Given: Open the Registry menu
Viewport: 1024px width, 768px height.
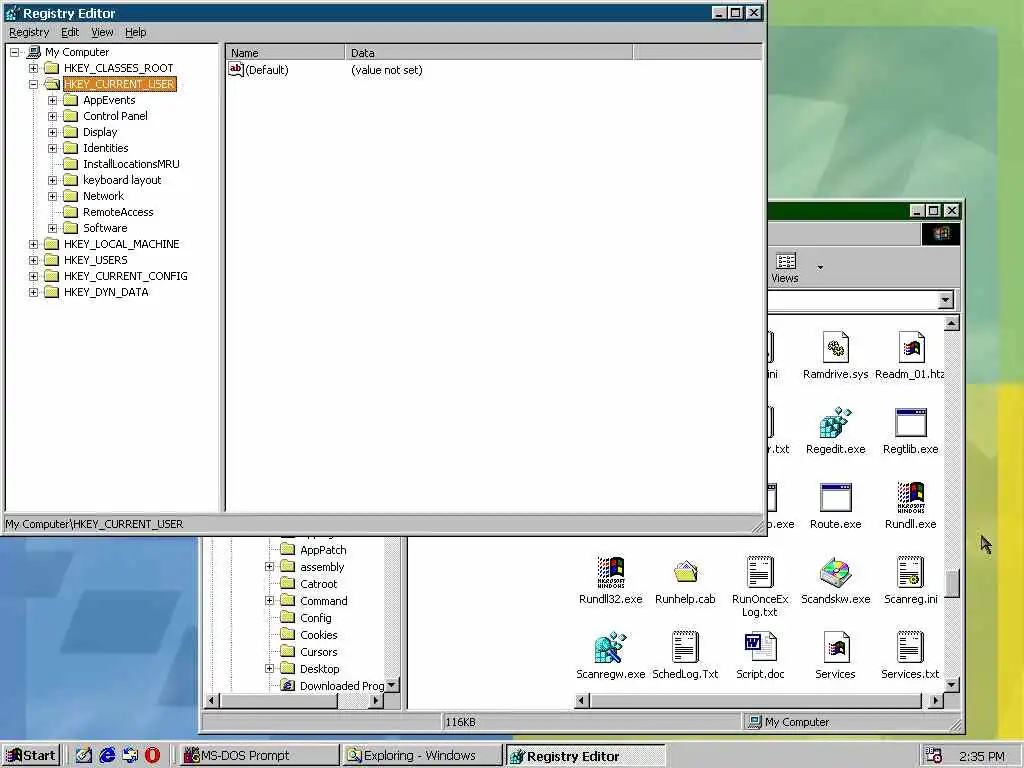Looking at the screenshot, I should pos(29,32).
